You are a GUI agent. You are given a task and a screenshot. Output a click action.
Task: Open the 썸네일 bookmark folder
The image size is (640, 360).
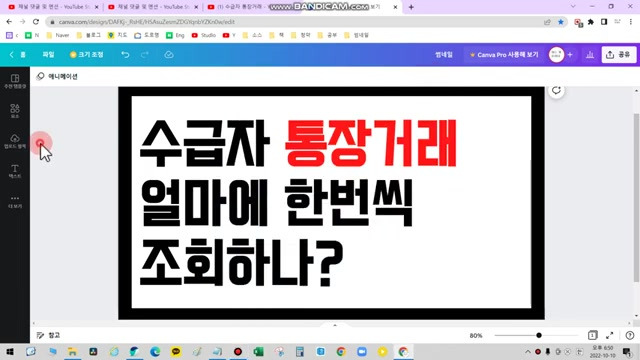[356, 35]
